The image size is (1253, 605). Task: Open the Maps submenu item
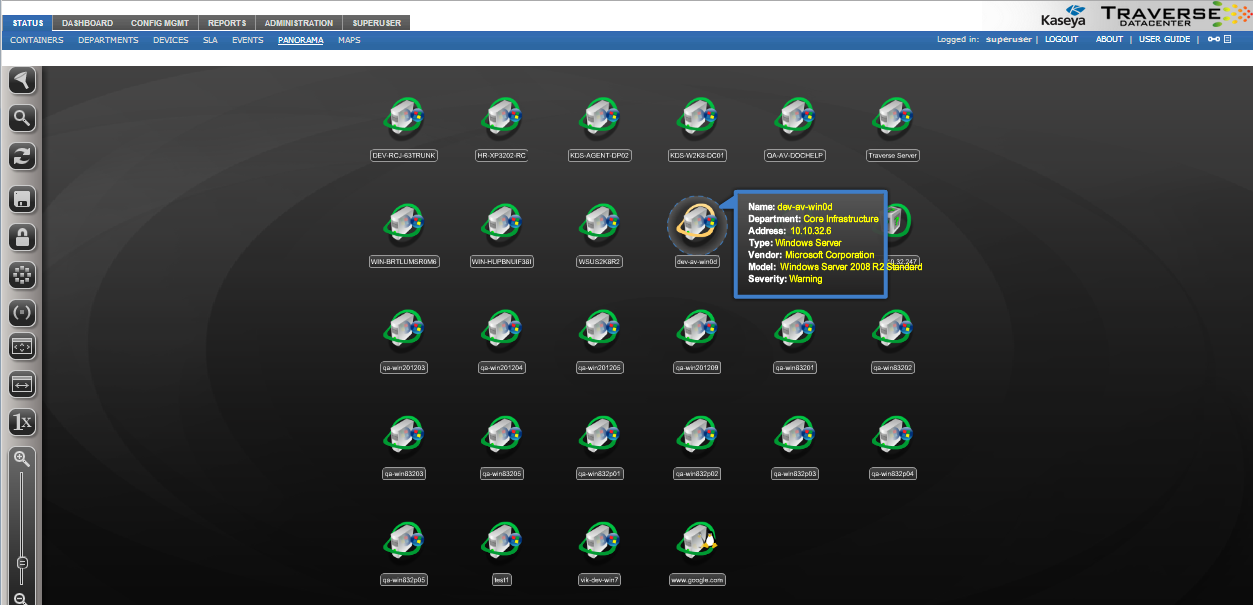(x=349, y=40)
